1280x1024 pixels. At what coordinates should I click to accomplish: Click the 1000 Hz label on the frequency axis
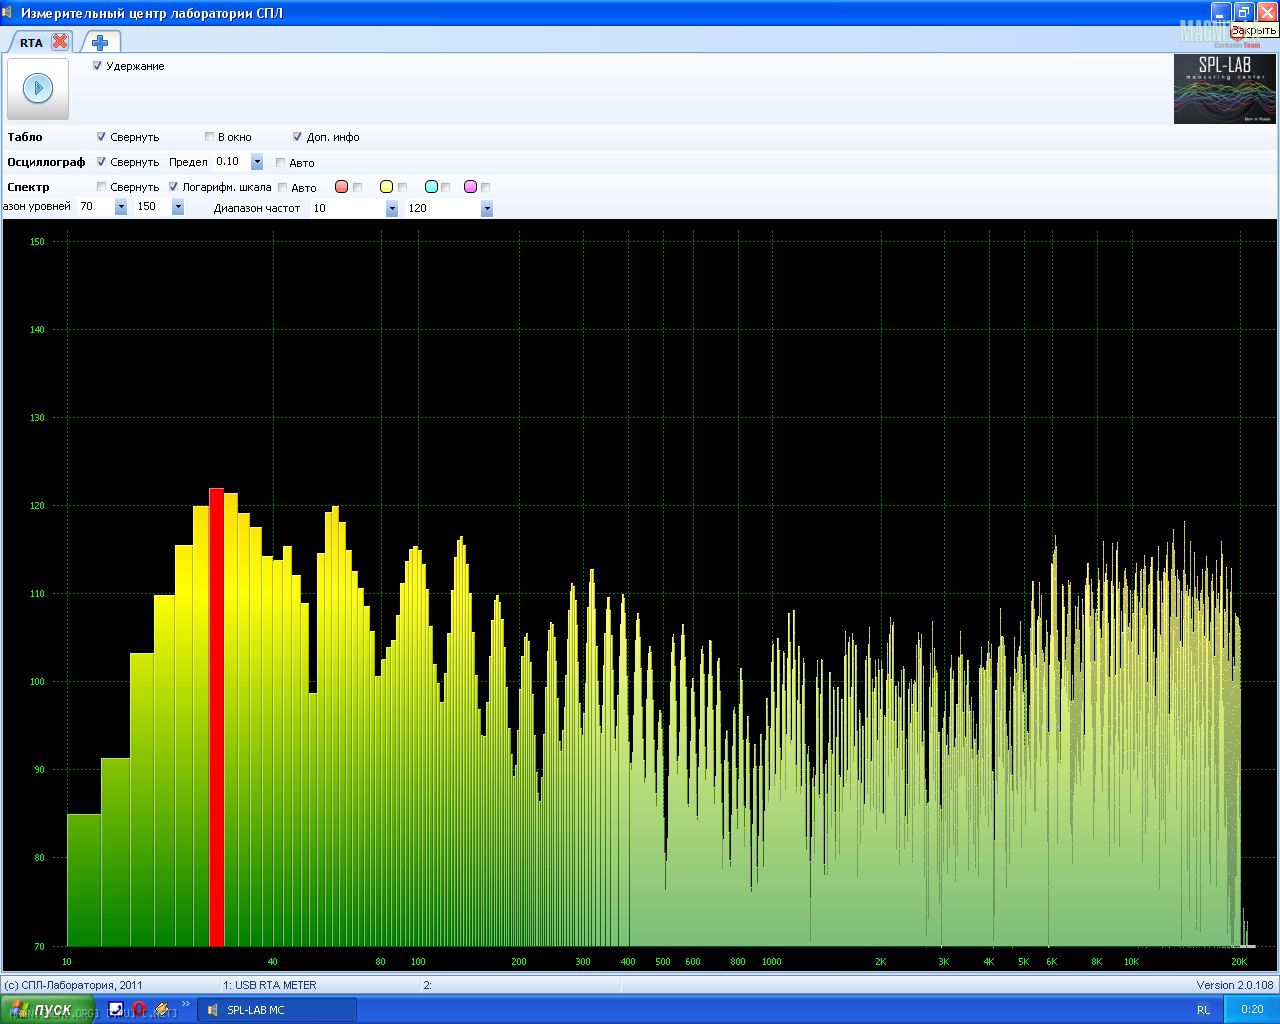coord(771,962)
